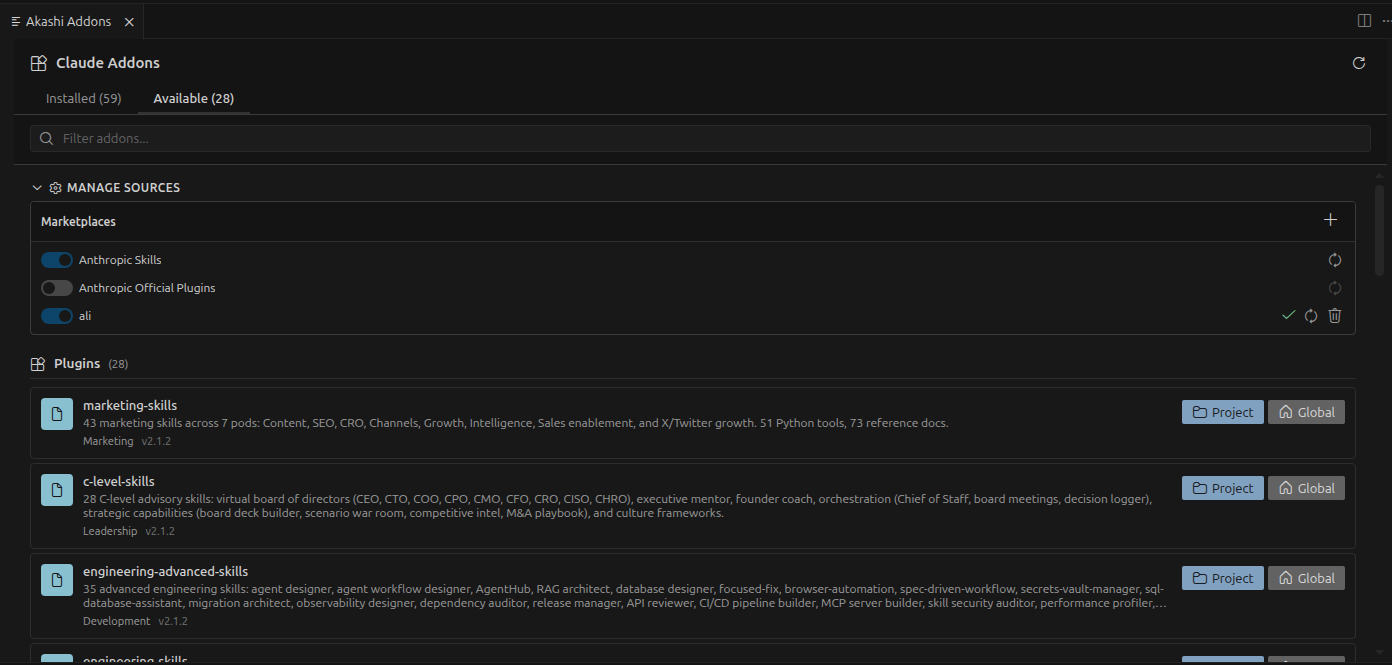This screenshot has height=665, width=1392.
Task: Close the Akashi Addons tab
Action: point(130,21)
